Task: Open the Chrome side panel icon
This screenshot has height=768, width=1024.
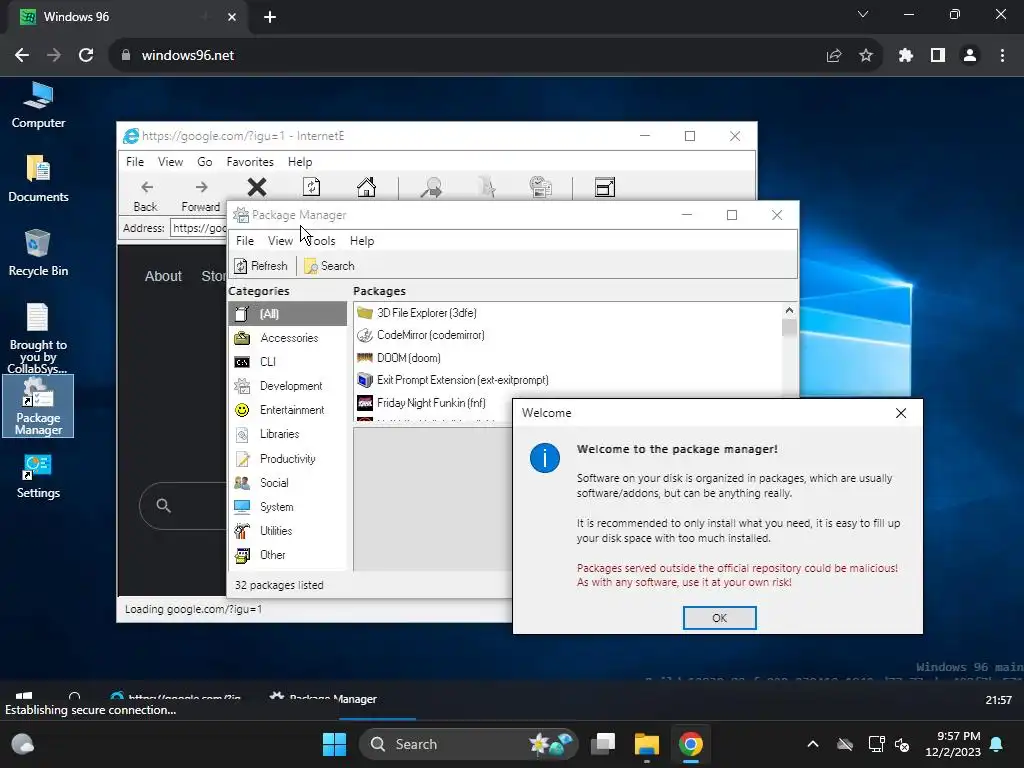Action: point(938,56)
